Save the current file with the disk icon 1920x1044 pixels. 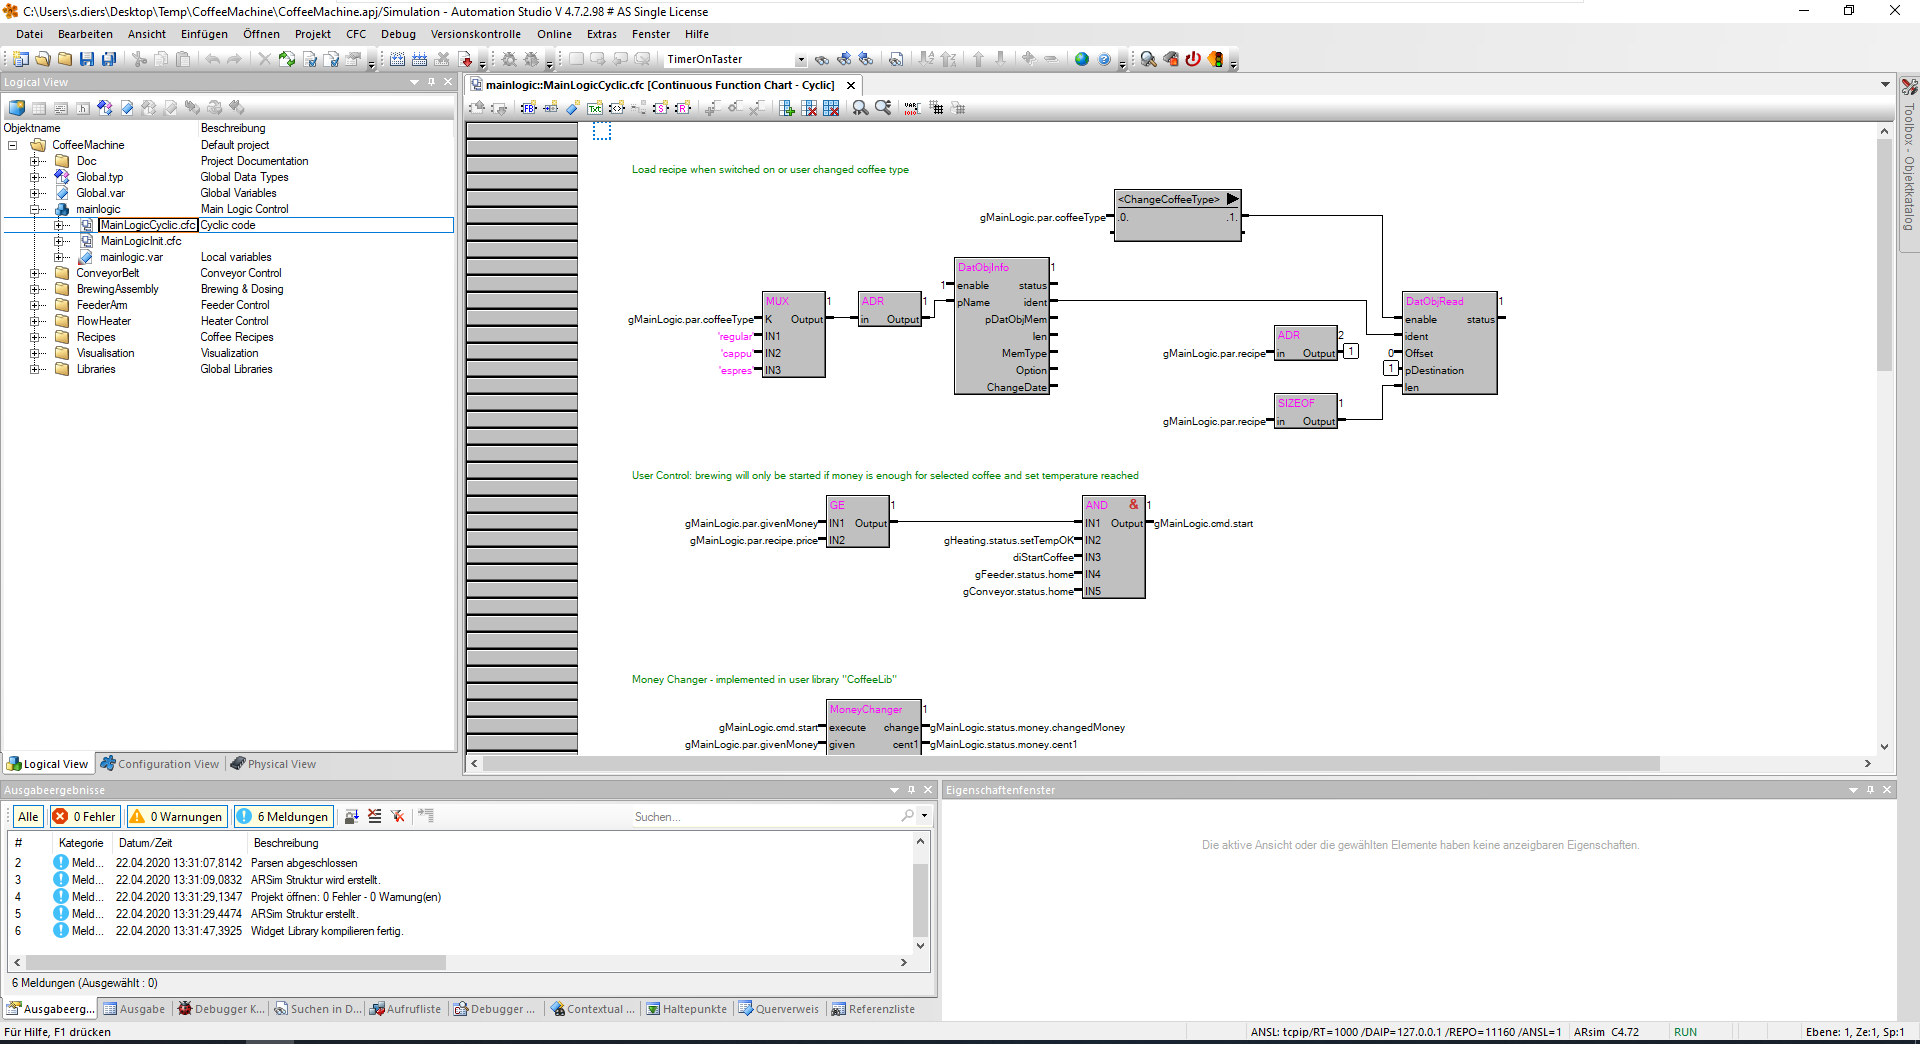(87, 59)
